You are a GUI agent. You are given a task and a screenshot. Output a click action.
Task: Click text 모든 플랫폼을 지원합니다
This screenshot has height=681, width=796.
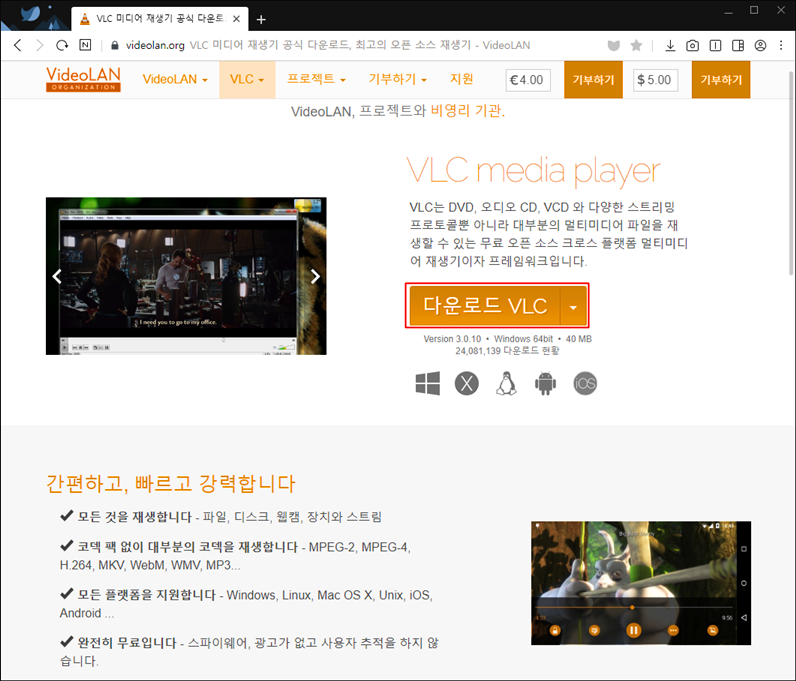click(147, 595)
